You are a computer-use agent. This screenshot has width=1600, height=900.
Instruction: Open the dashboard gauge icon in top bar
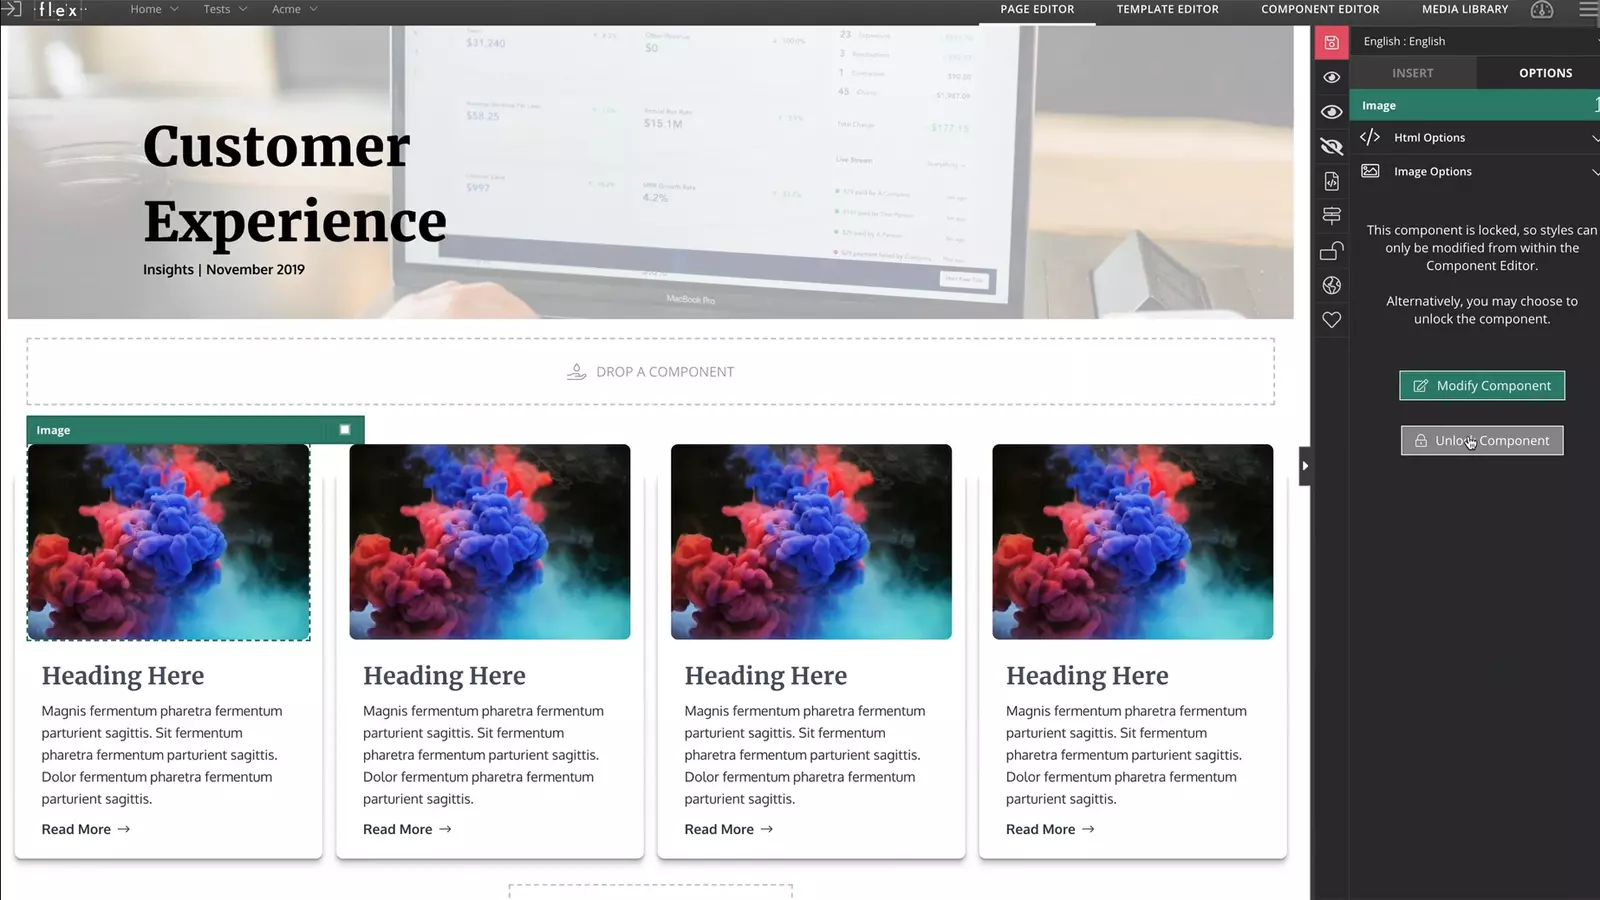pos(1542,10)
